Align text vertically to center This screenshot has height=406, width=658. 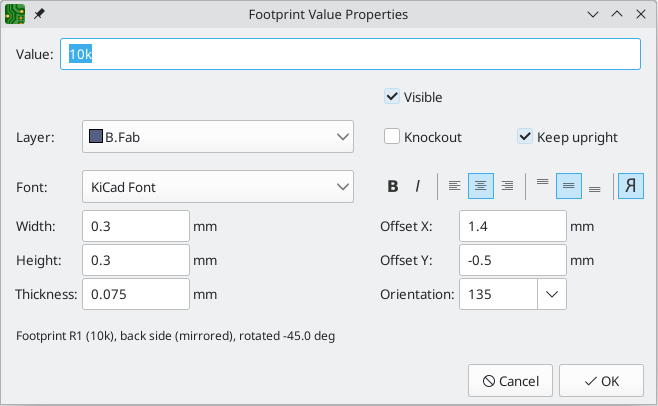568,186
